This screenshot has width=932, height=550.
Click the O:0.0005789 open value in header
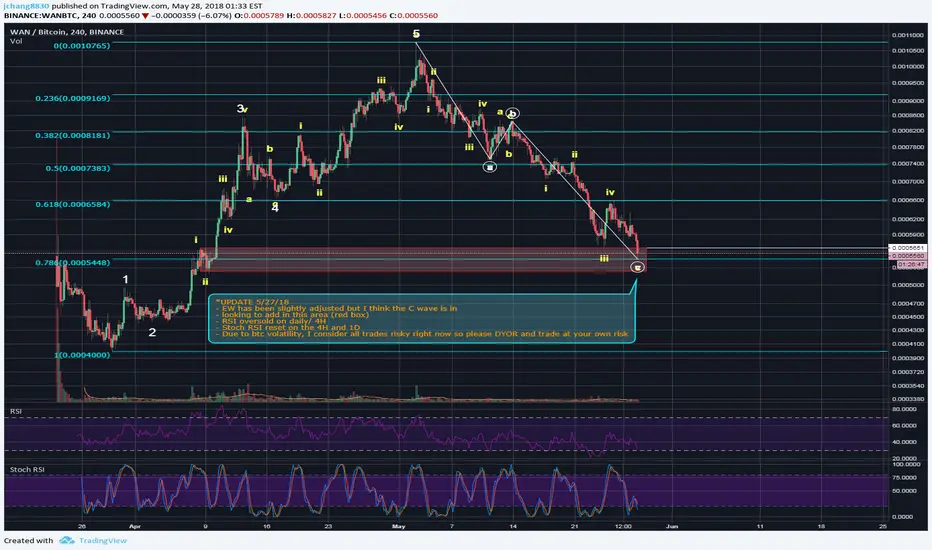coord(259,15)
